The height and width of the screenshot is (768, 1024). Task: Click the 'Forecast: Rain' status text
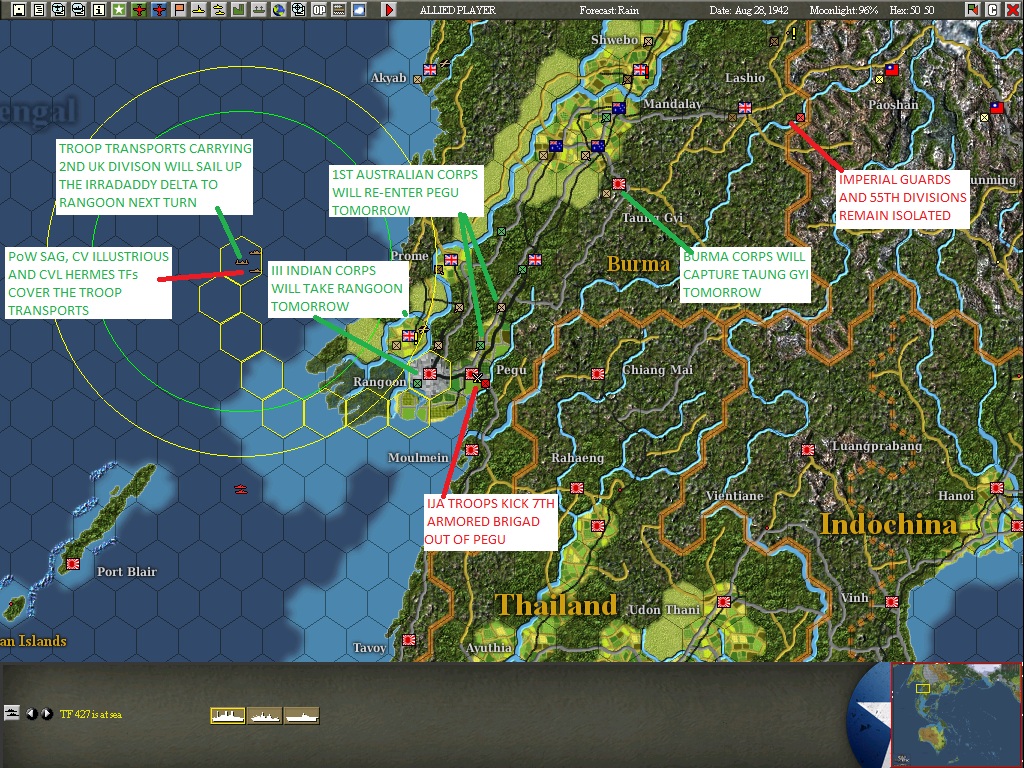609,10
